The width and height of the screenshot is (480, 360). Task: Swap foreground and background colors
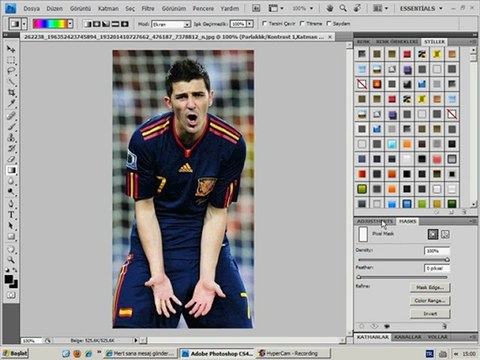pyautogui.click(x=15, y=269)
